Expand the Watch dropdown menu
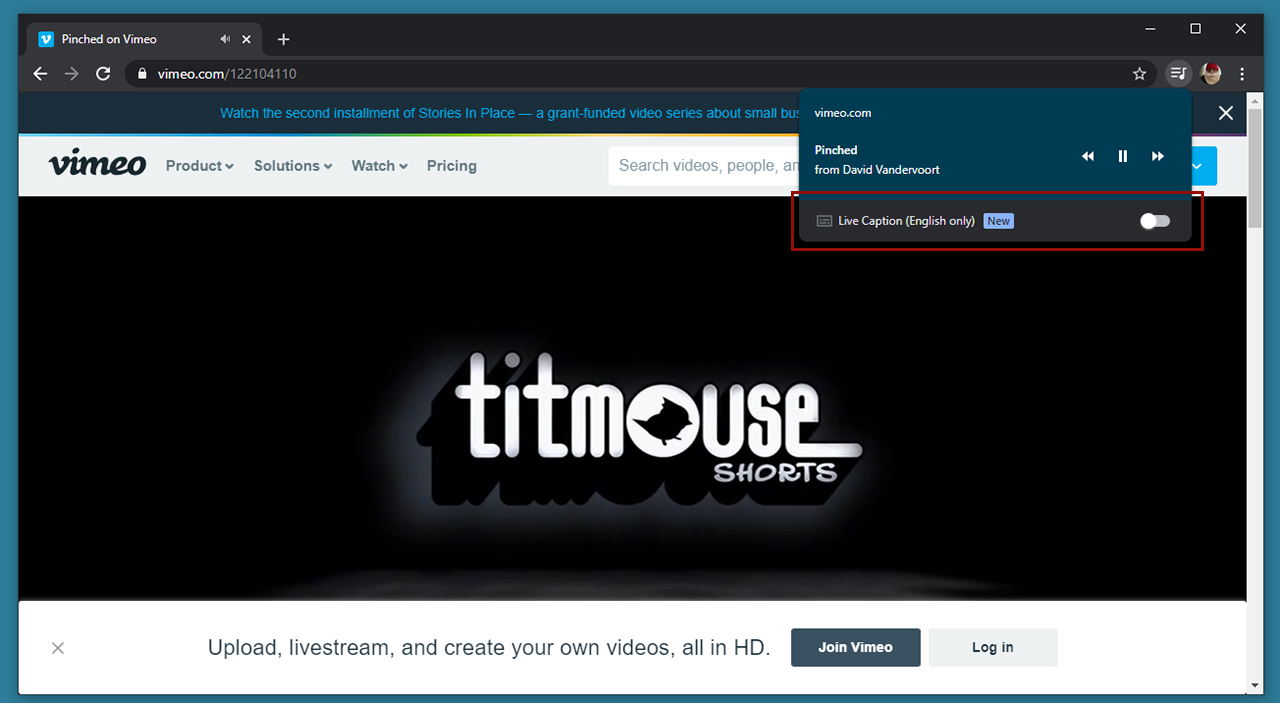This screenshot has width=1280, height=703. [x=379, y=166]
